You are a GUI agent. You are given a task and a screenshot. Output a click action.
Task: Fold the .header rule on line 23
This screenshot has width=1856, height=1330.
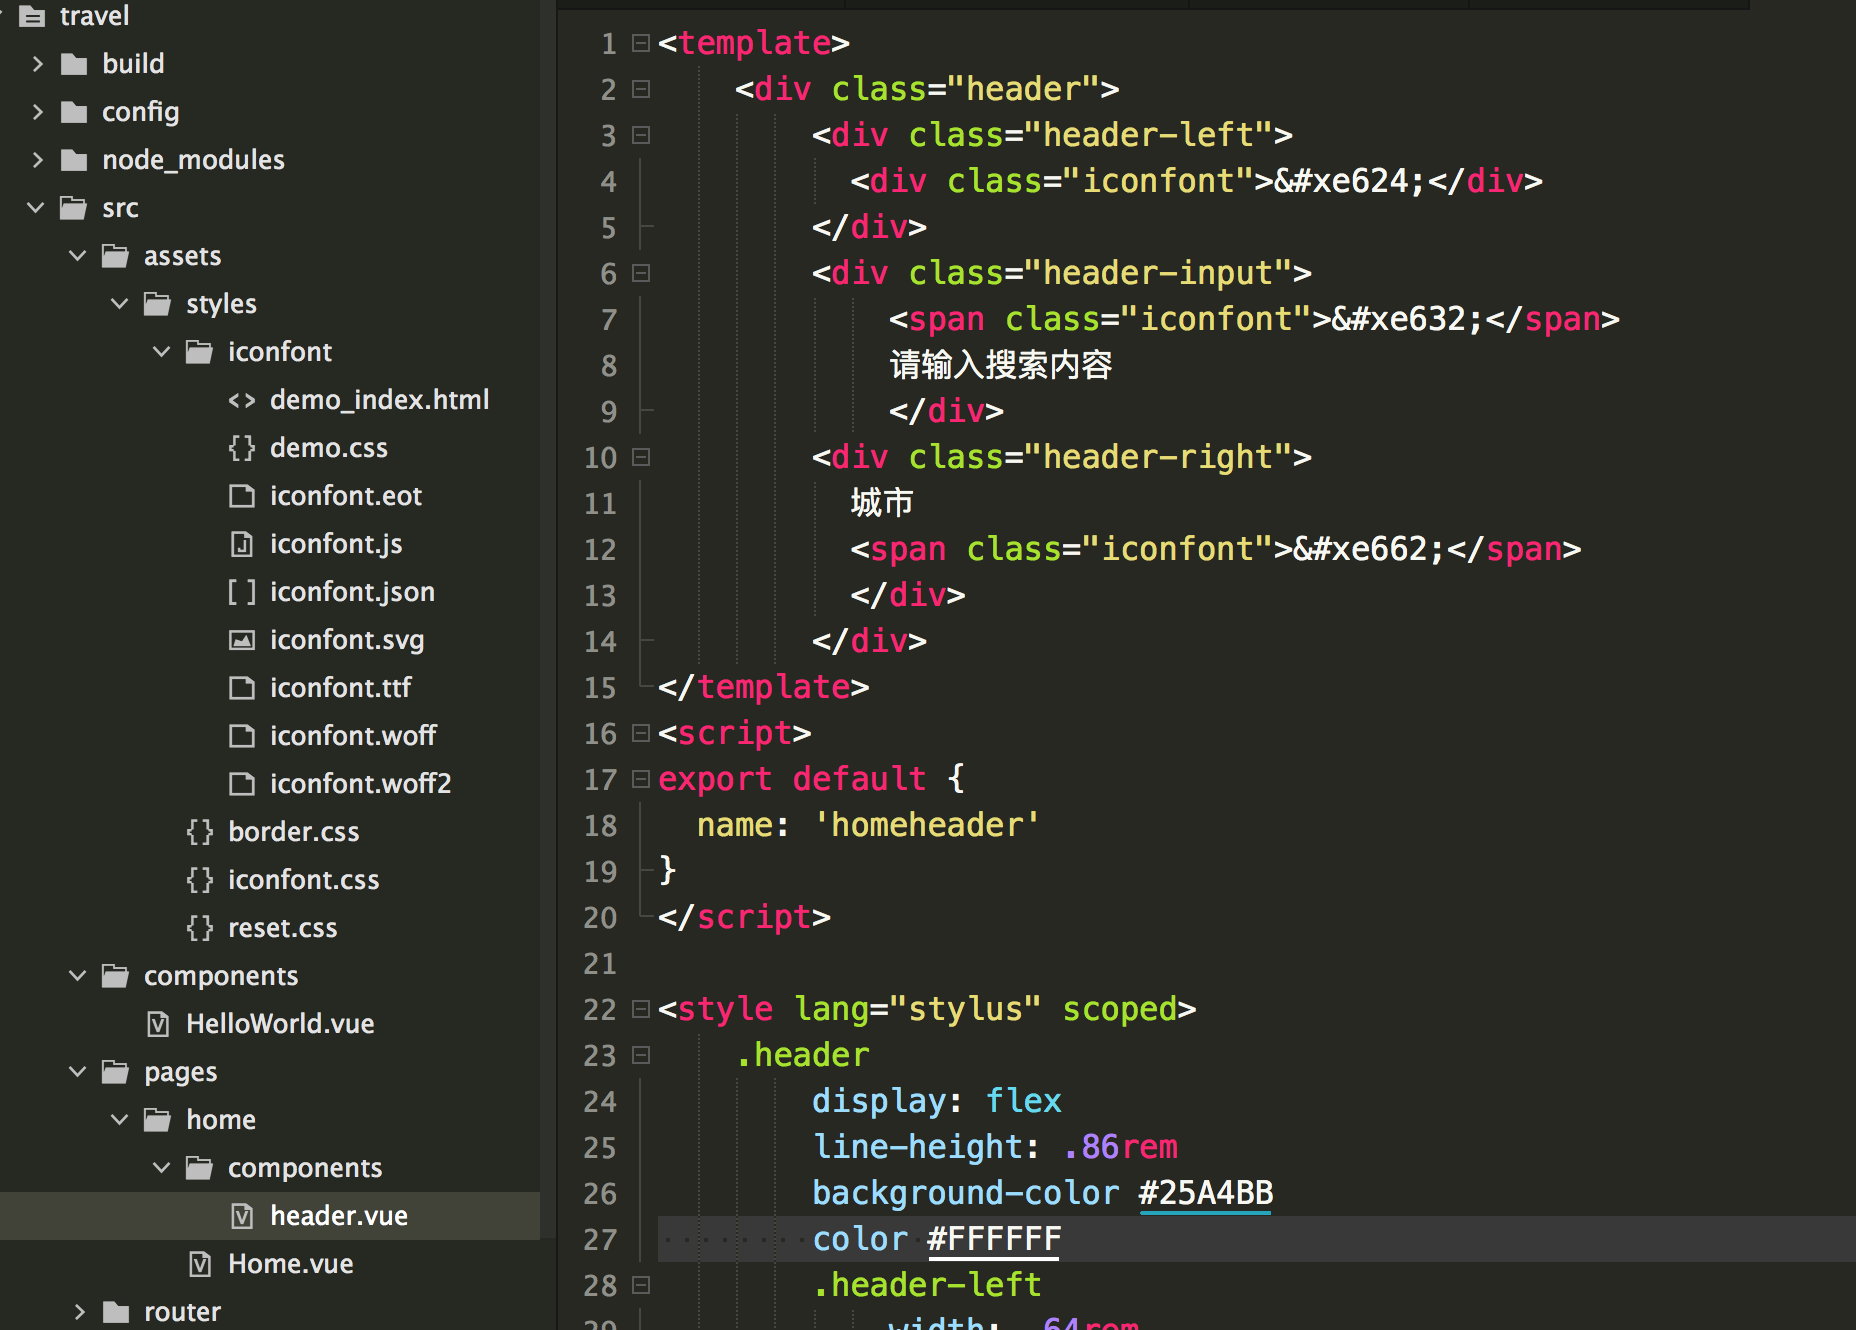coord(641,1055)
